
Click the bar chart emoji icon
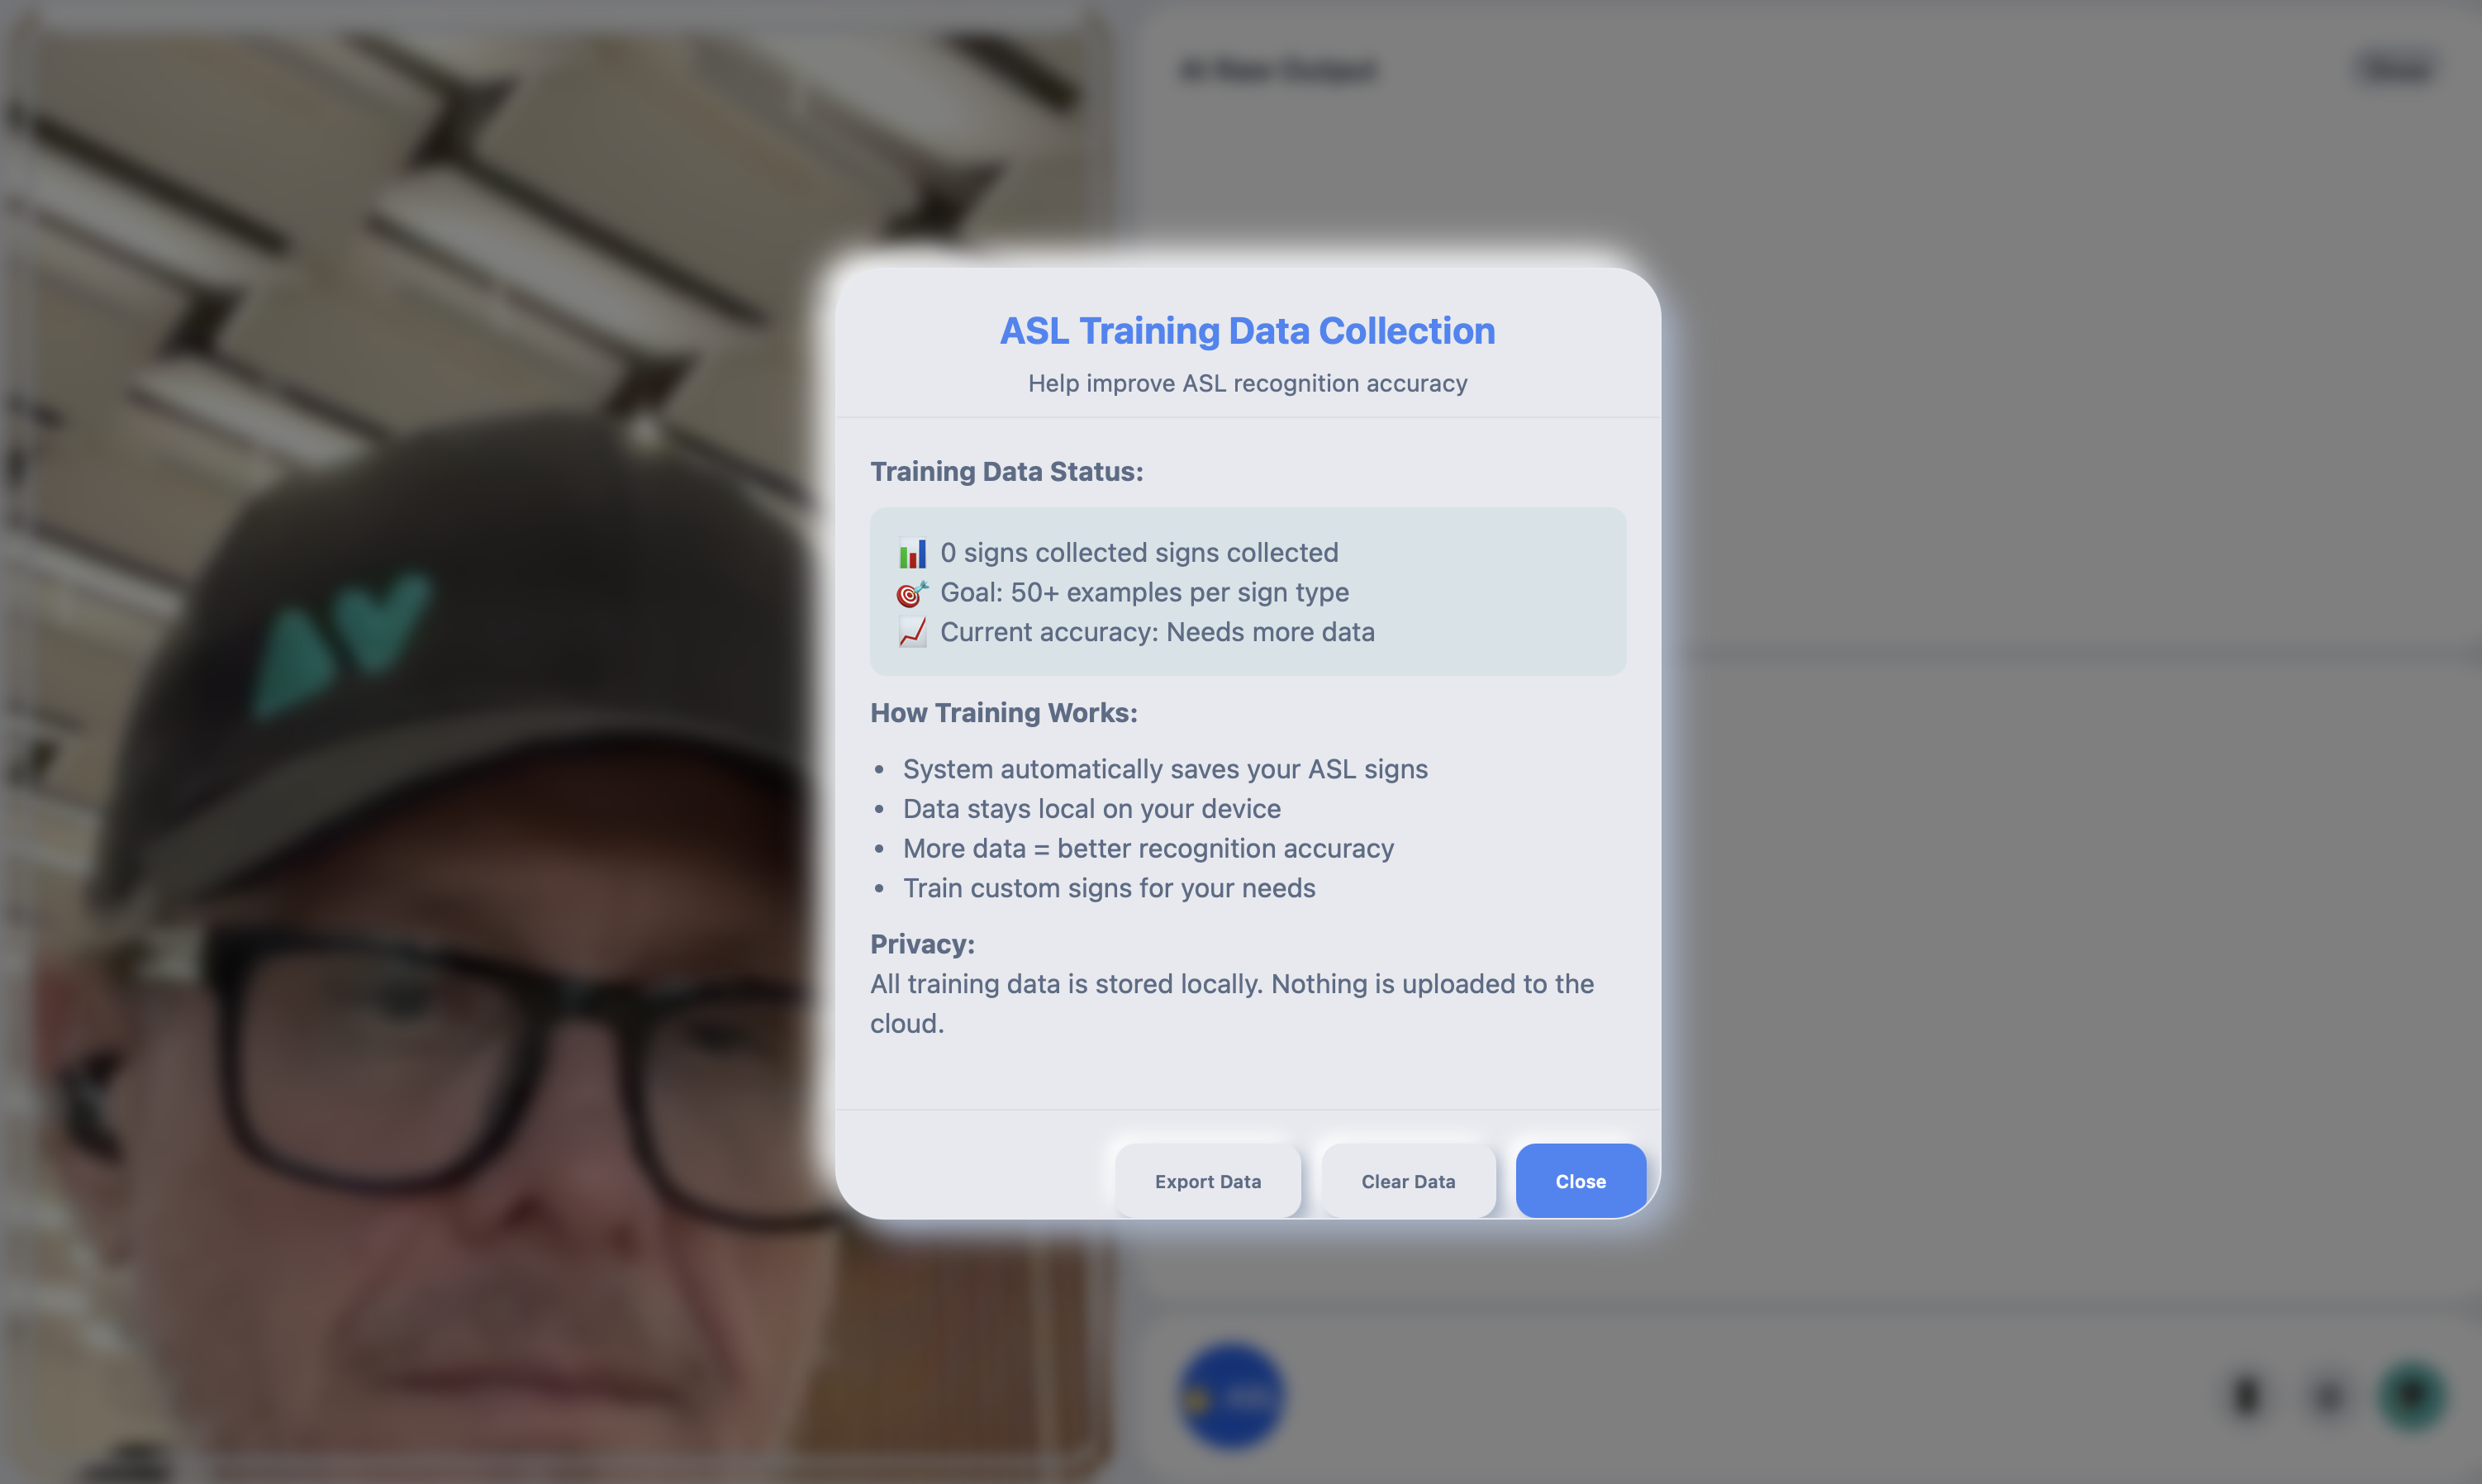[x=912, y=553]
